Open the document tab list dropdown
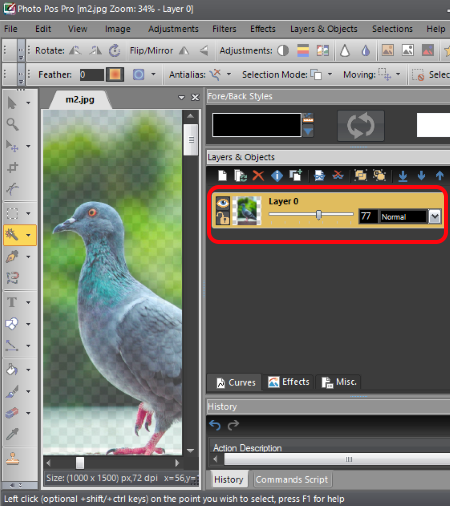 pos(181,97)
